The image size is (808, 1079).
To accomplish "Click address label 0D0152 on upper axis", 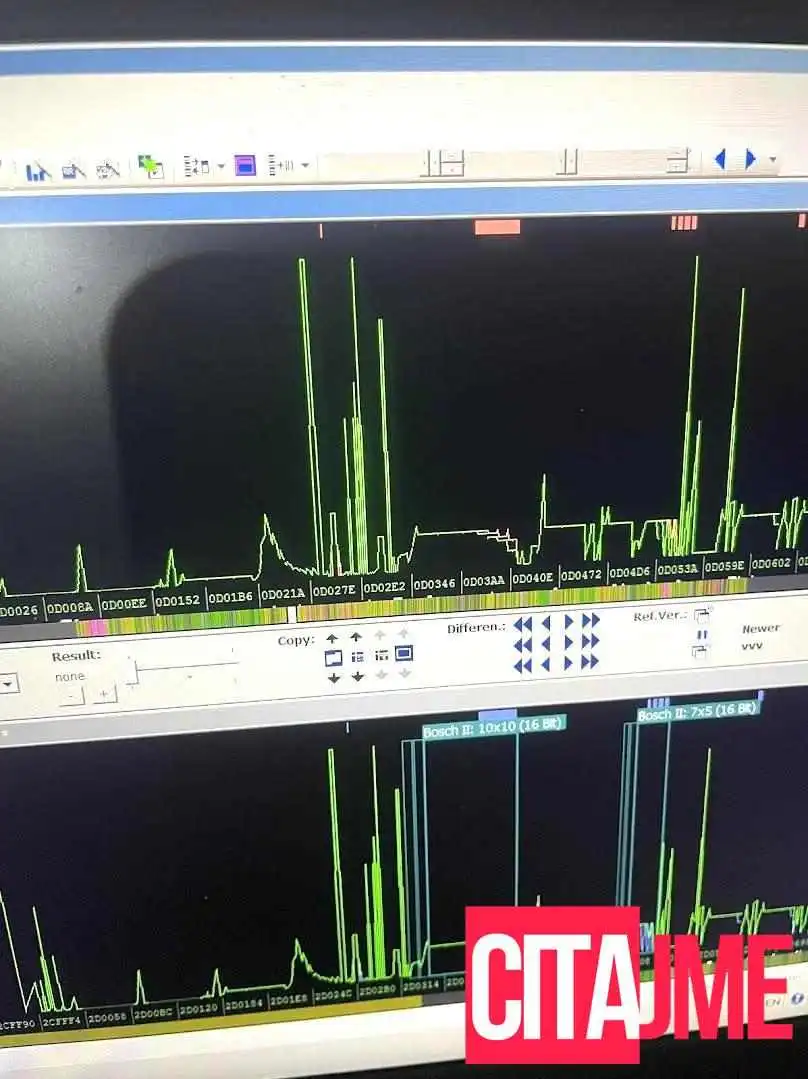I will pos(178,601).
